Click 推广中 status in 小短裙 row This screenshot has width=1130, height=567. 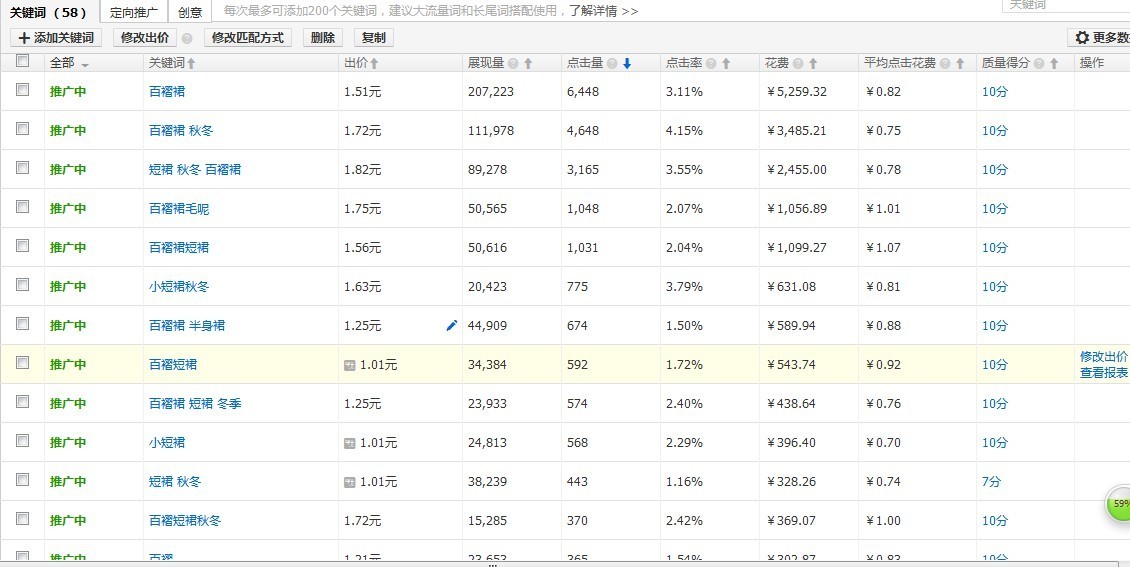coord(68,443)
